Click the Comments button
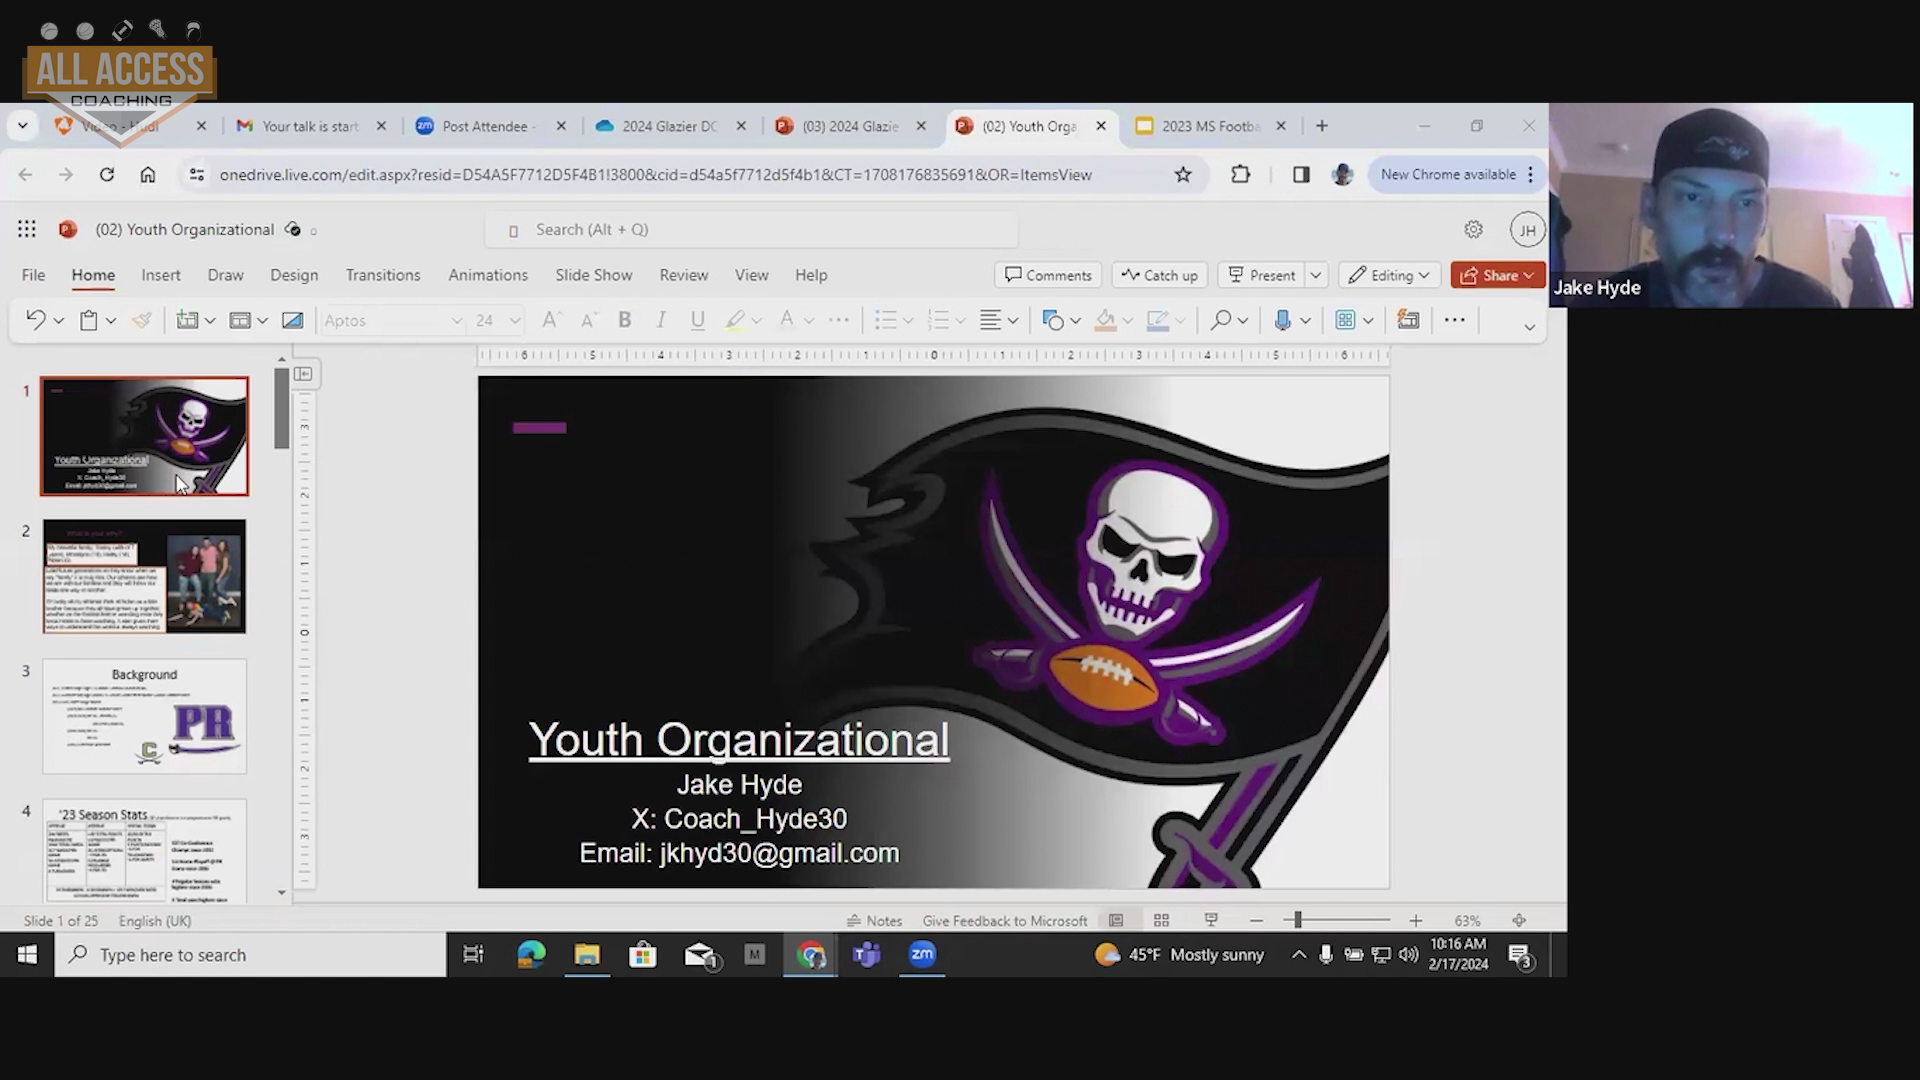The width and height of the screenshot is (1920, 1080). [x=1048, y=275]
